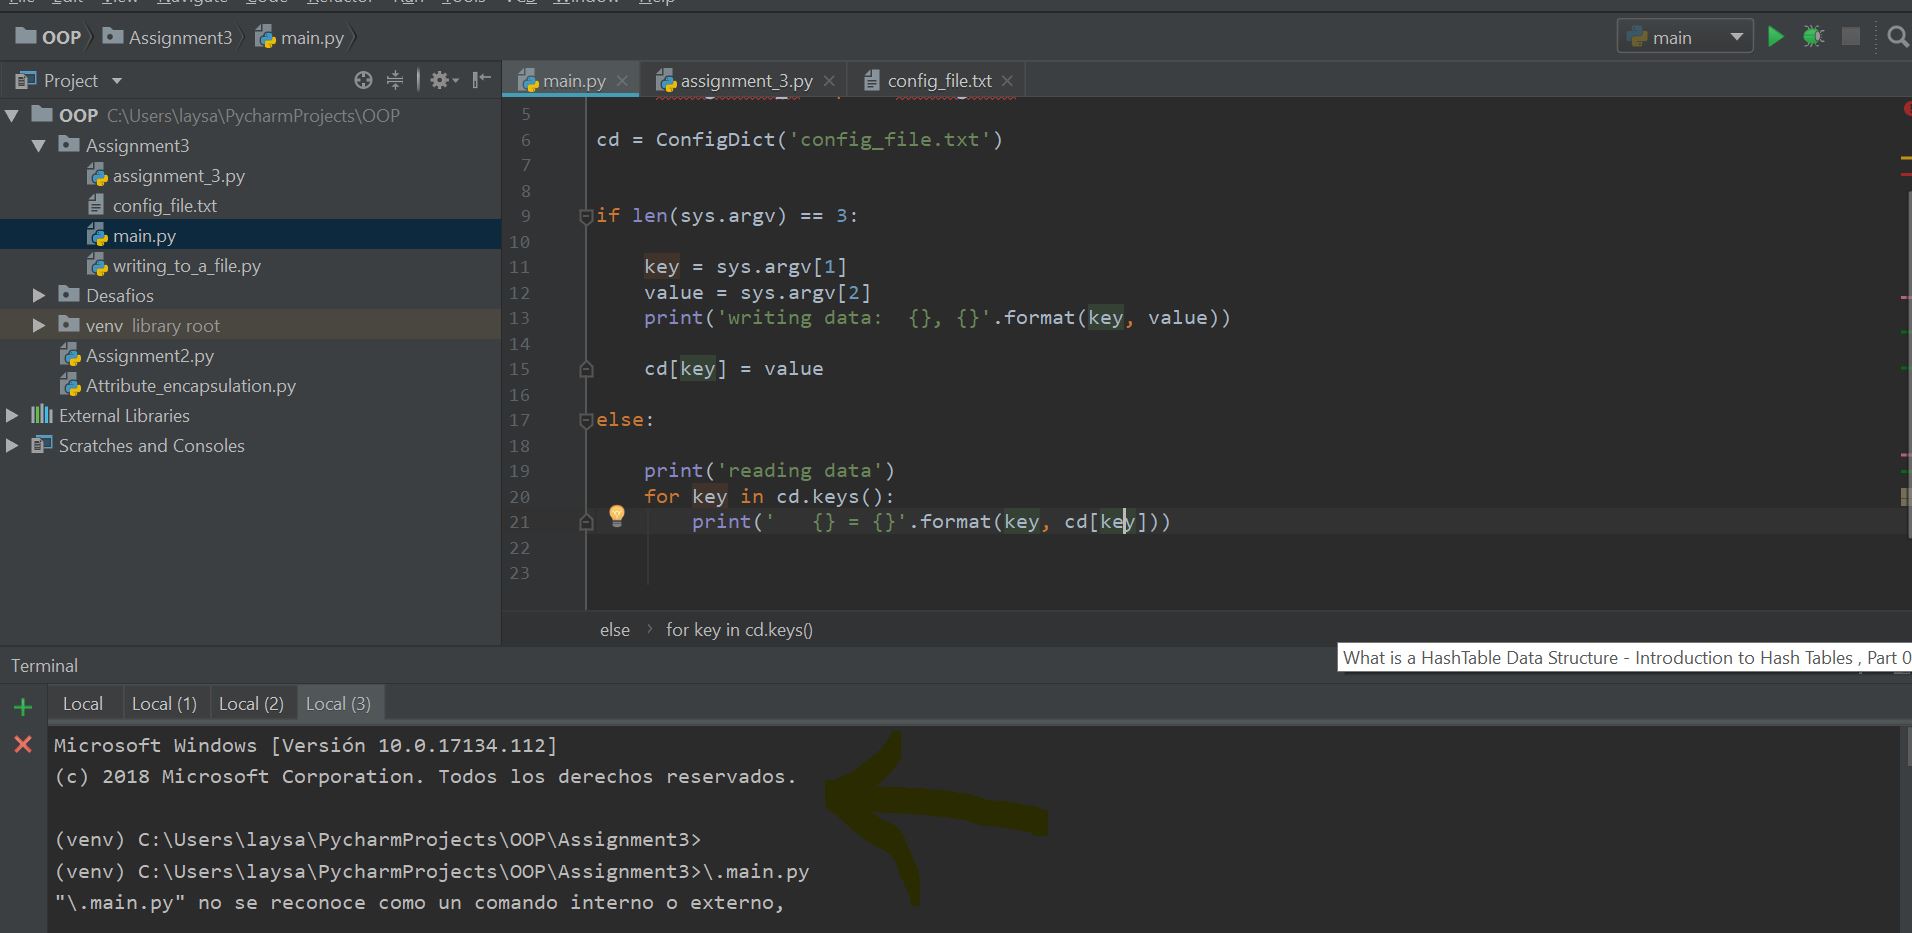Open Search Everywhere magnifier icon
Viewport: 1912px width, 933px height.
(x=1897, y=37)
